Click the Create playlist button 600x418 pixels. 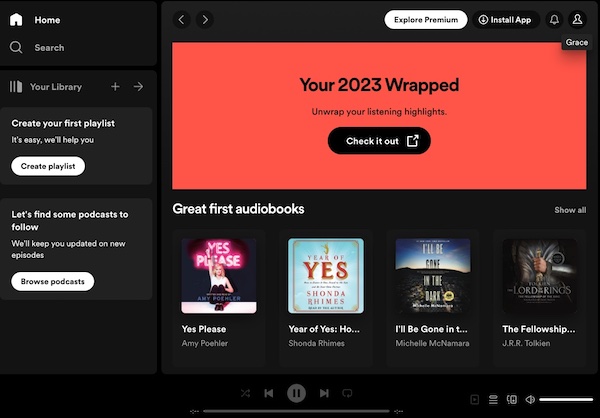click(x=48, y=166)
